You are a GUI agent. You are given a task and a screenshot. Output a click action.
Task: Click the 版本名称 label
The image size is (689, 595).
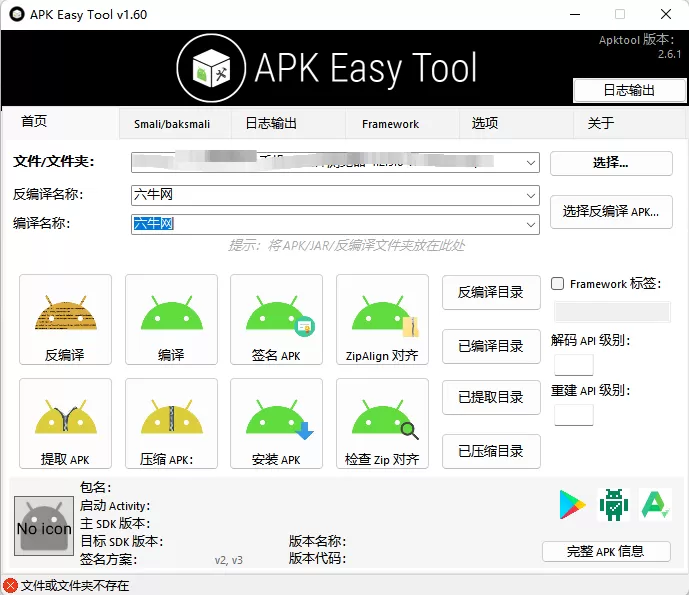tap(317, 541)
